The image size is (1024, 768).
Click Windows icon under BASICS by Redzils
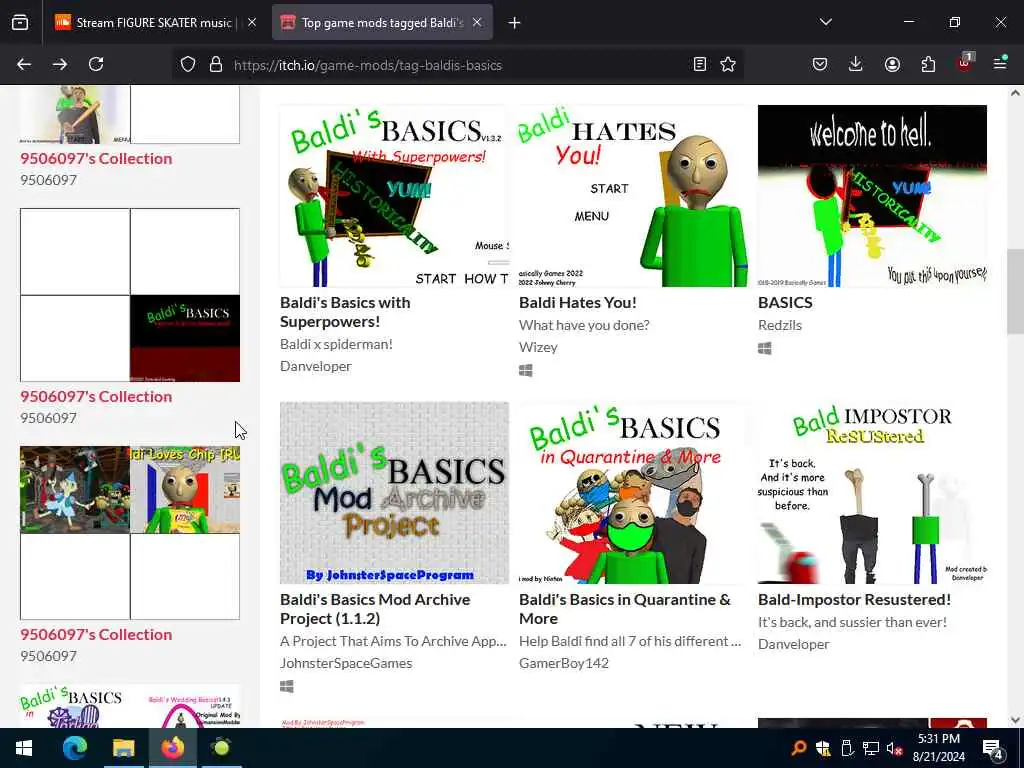pos(765,348)
